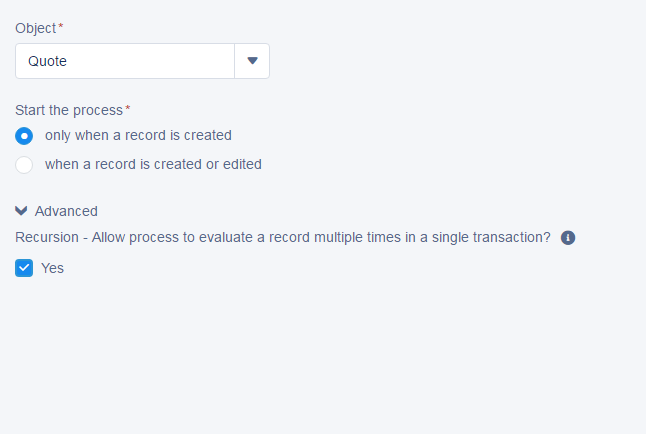Image resolution: width=646 pixels, height=434 pixels.
Task: Click the "Advanced" section header text
Action: pos(66,211)
